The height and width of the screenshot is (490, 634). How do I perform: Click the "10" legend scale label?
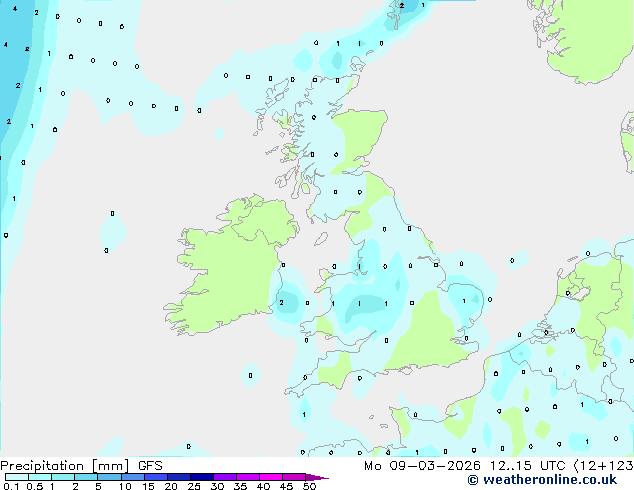point(125,486)
